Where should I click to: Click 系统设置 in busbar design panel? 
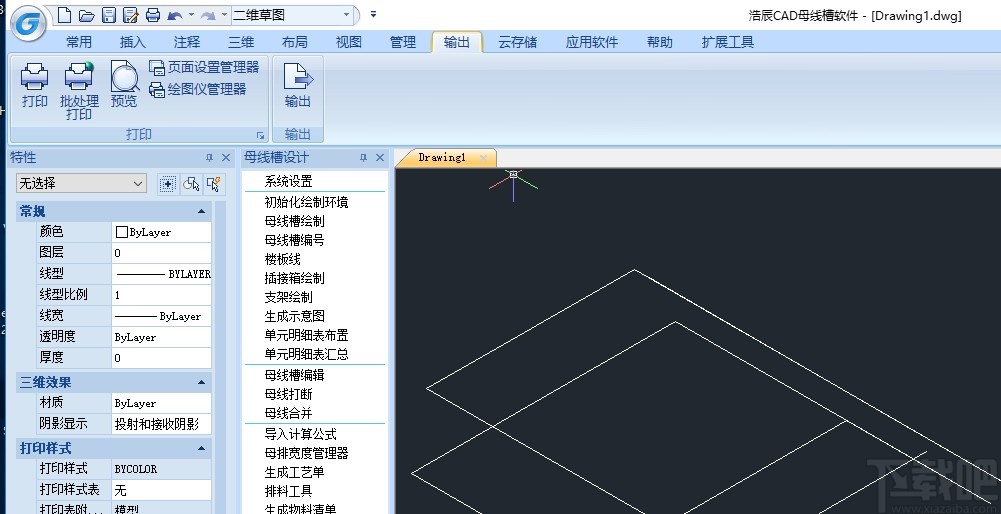click(x=289, y=181)
